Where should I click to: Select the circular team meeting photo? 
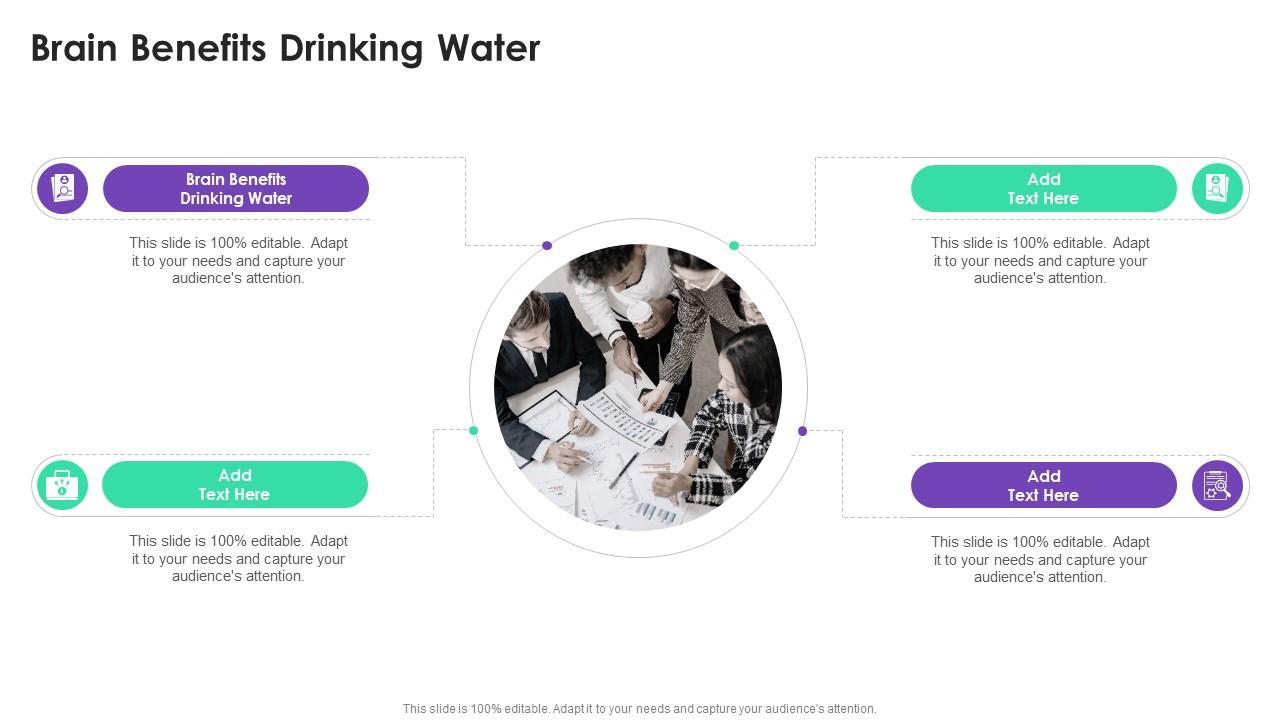coord(638,387)
